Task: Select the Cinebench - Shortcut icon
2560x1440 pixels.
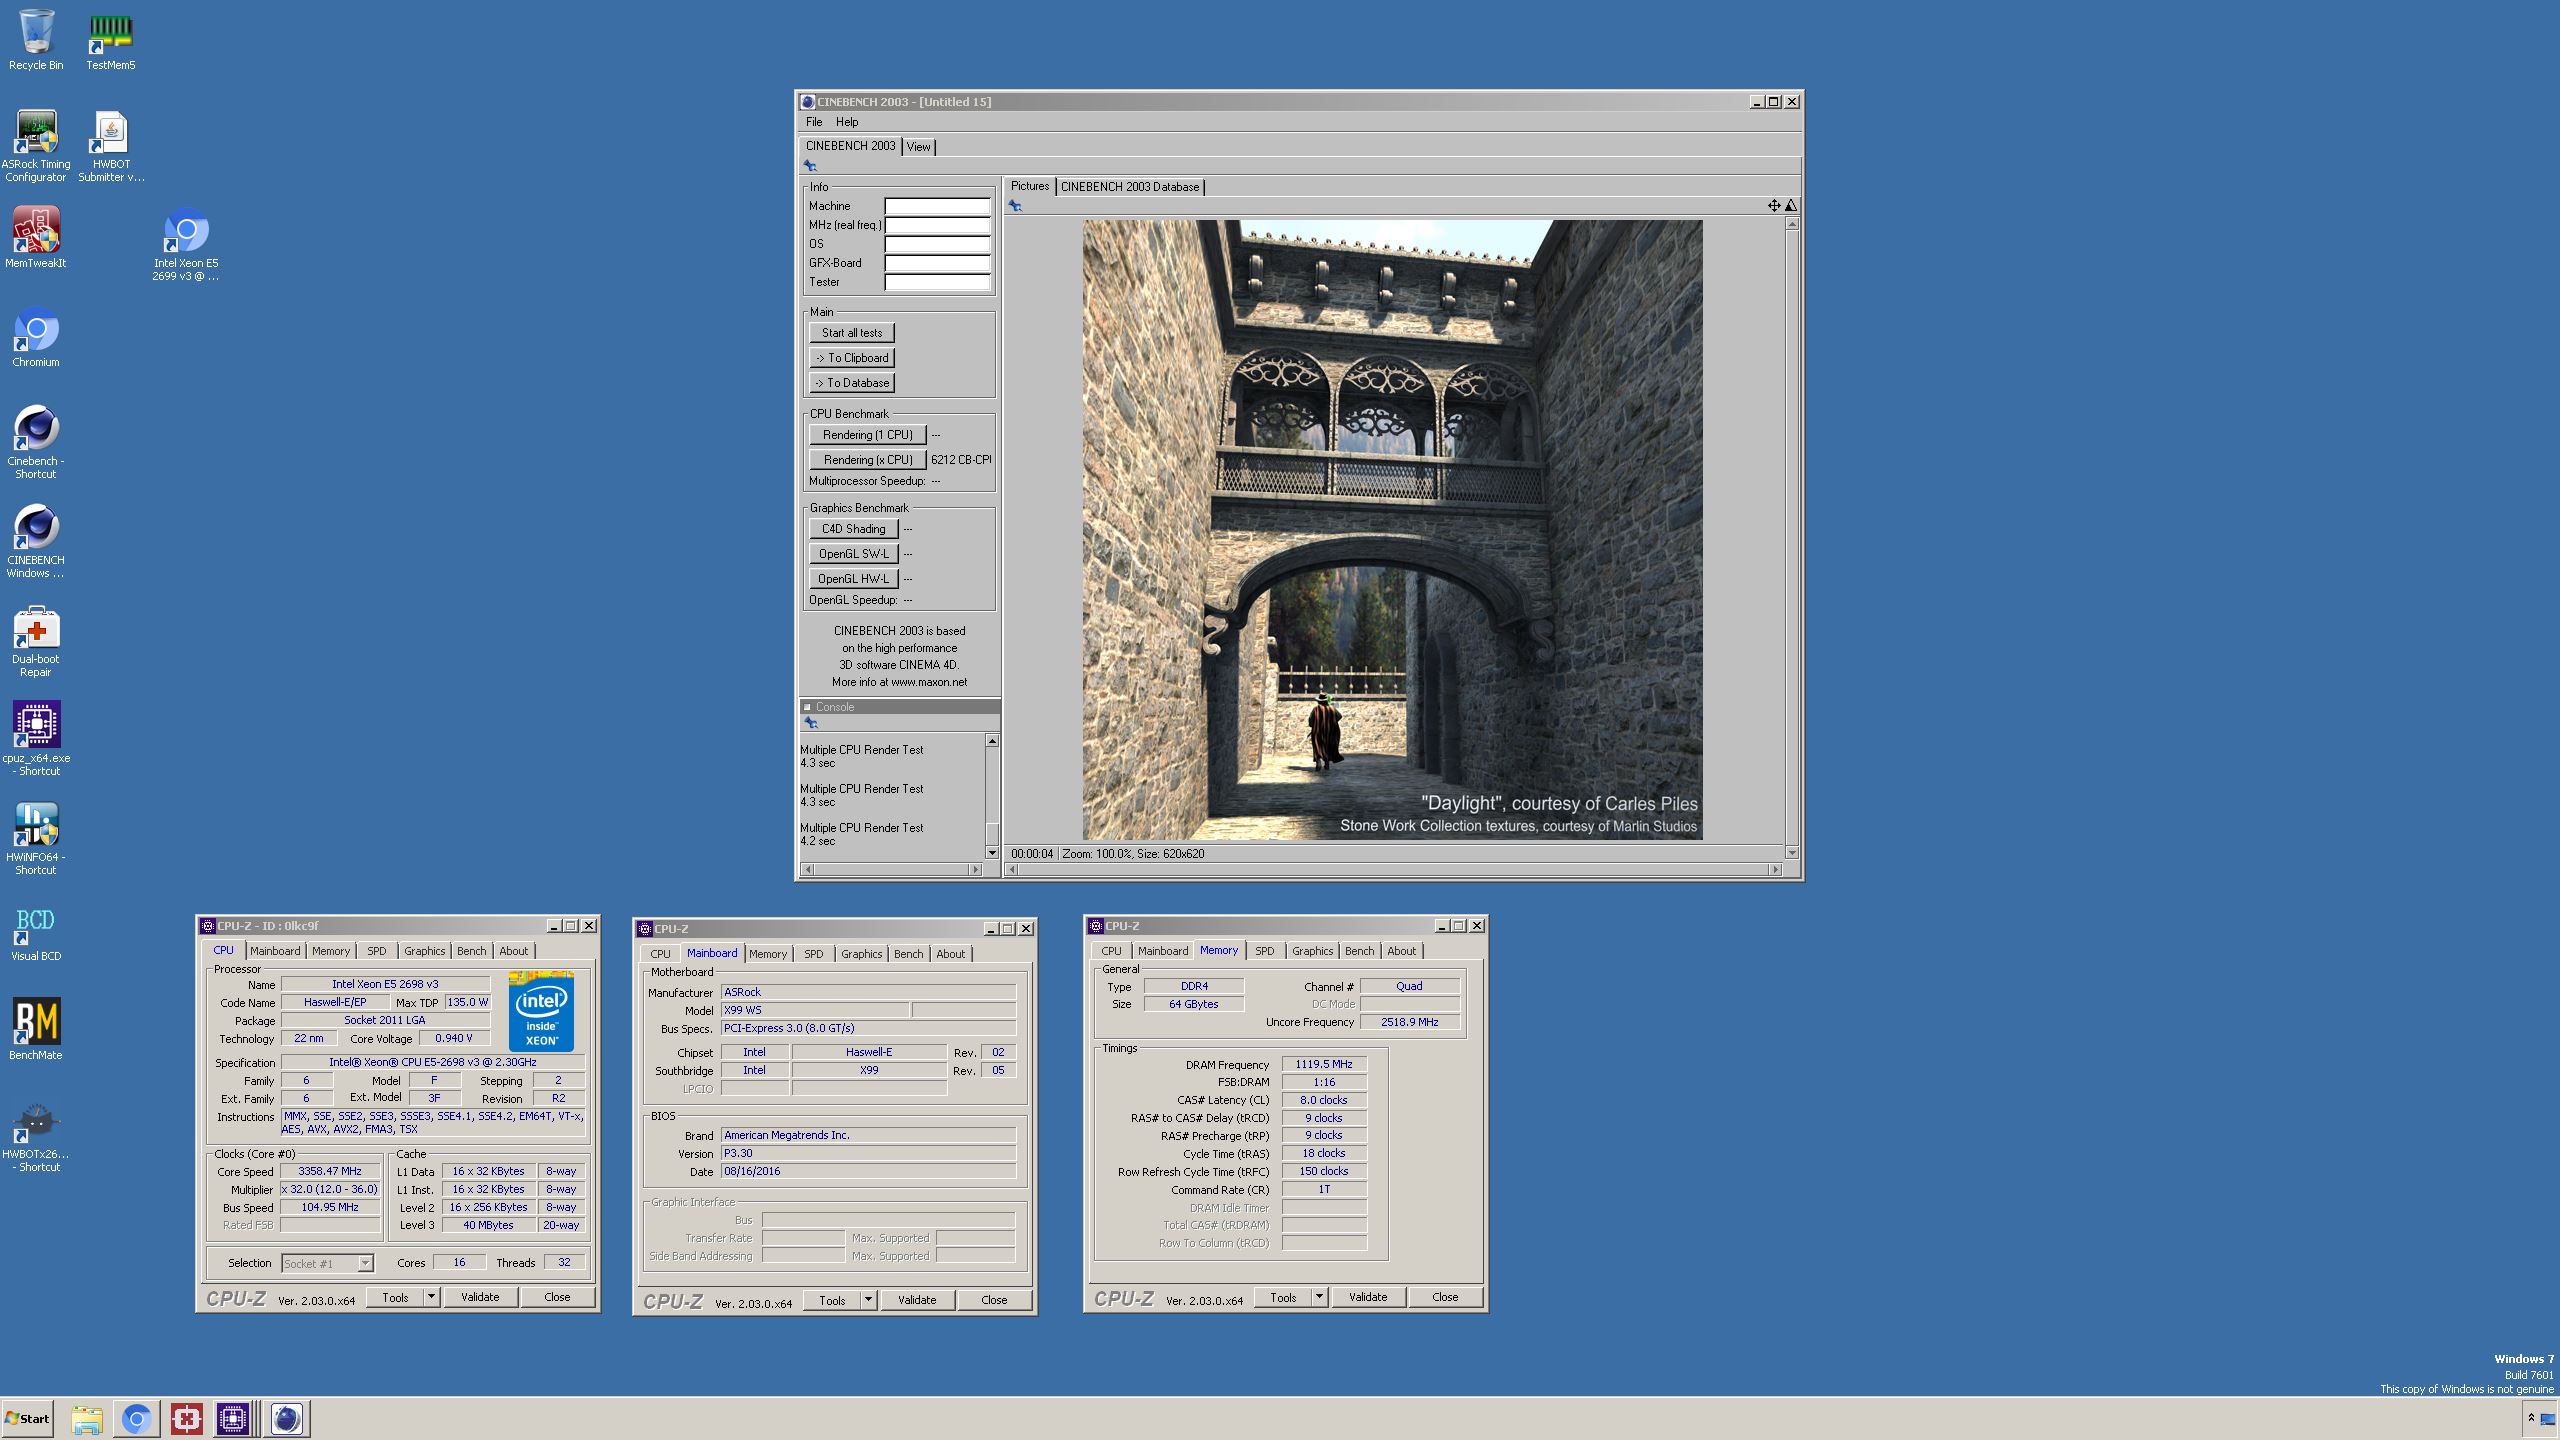Action: (x=36, y=442)
